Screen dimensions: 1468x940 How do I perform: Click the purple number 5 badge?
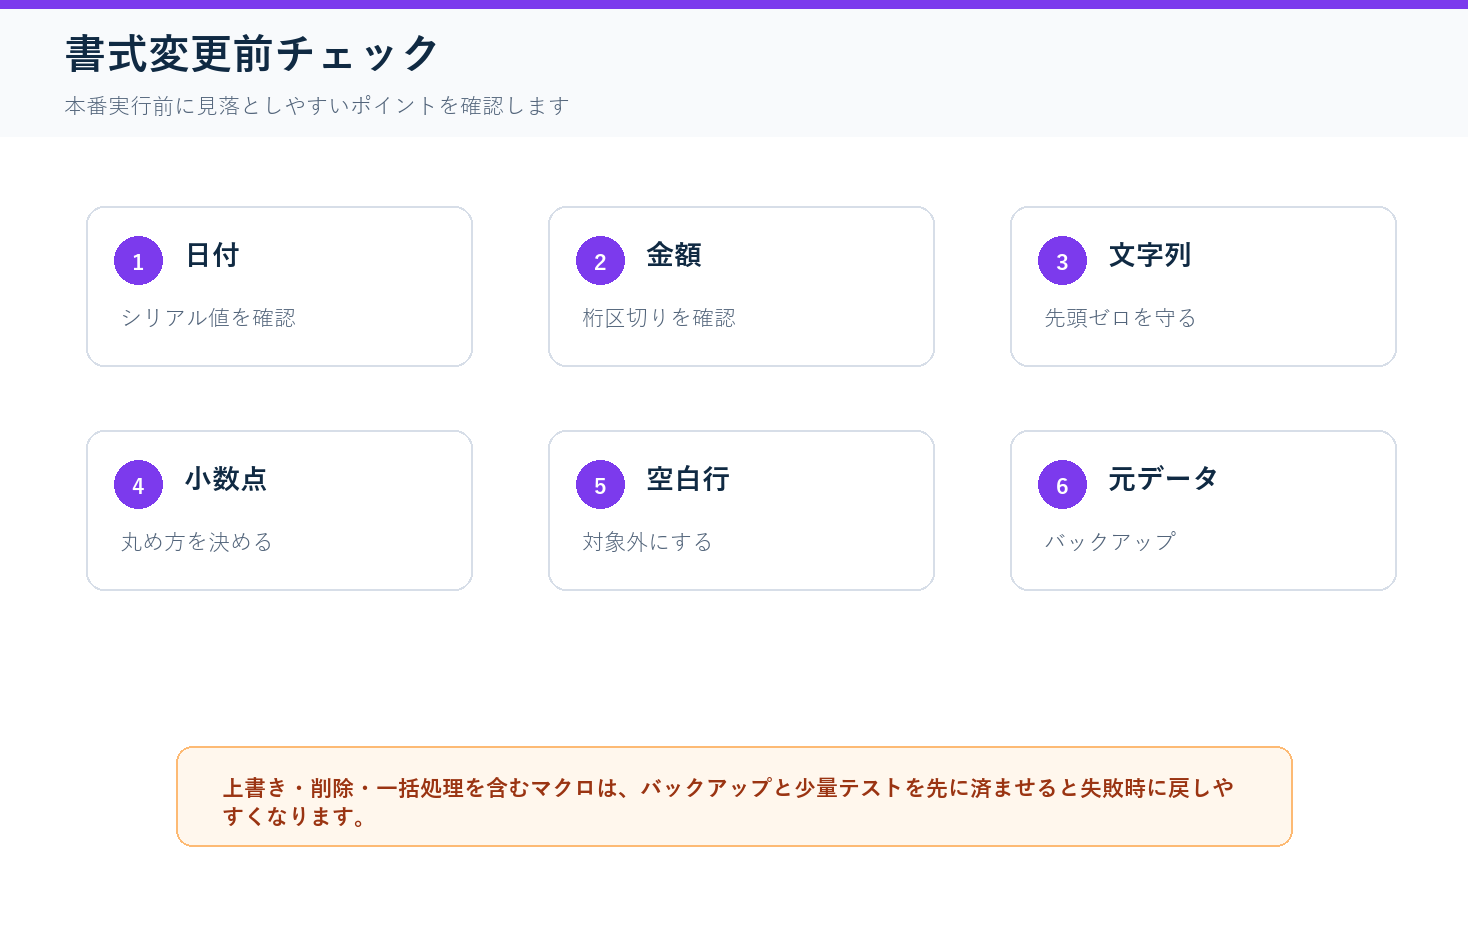coord(600,485)
